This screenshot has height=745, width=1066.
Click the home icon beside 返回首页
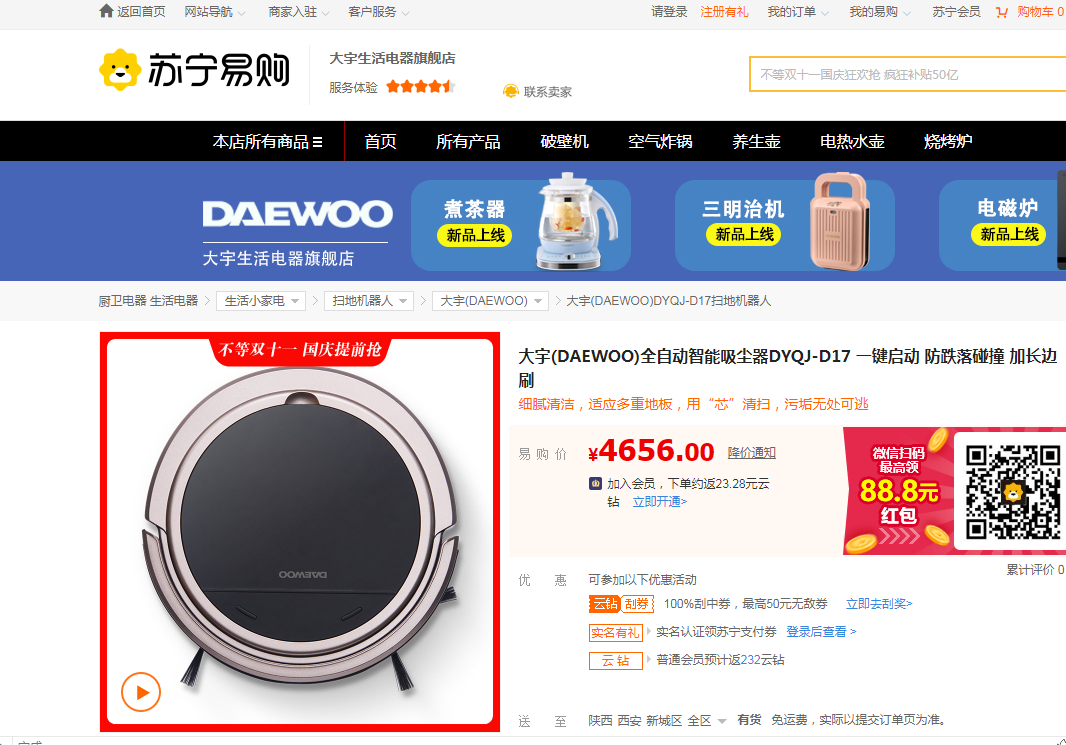[106, 11]
